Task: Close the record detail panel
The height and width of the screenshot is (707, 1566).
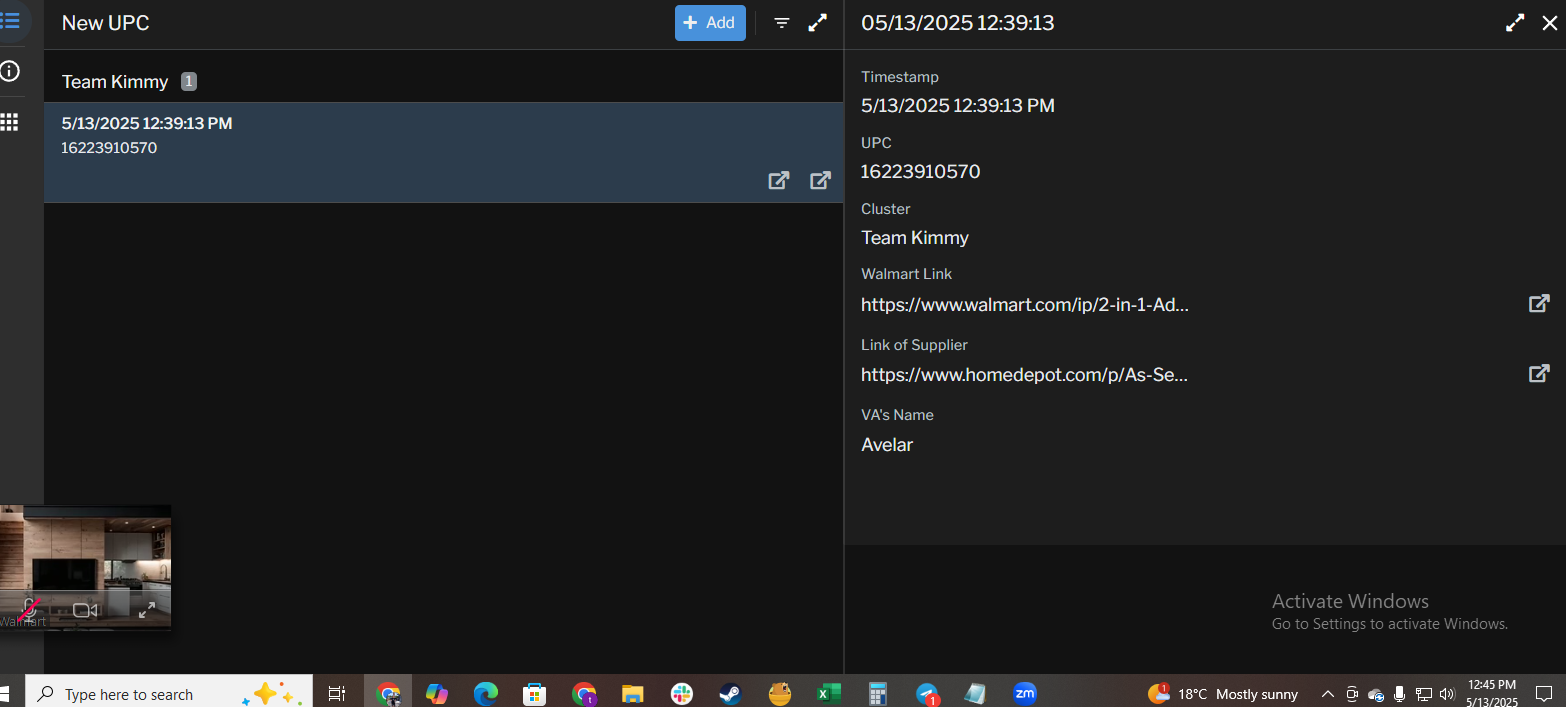Action: (1549, 23)
